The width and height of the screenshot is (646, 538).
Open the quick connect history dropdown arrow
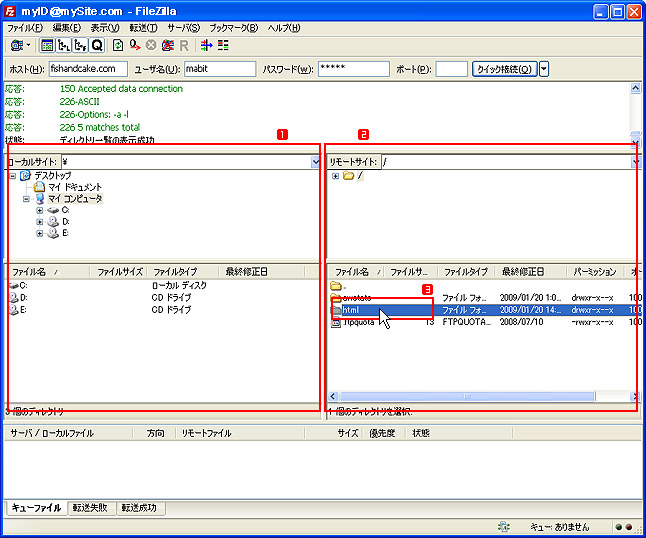click(545, 69)
